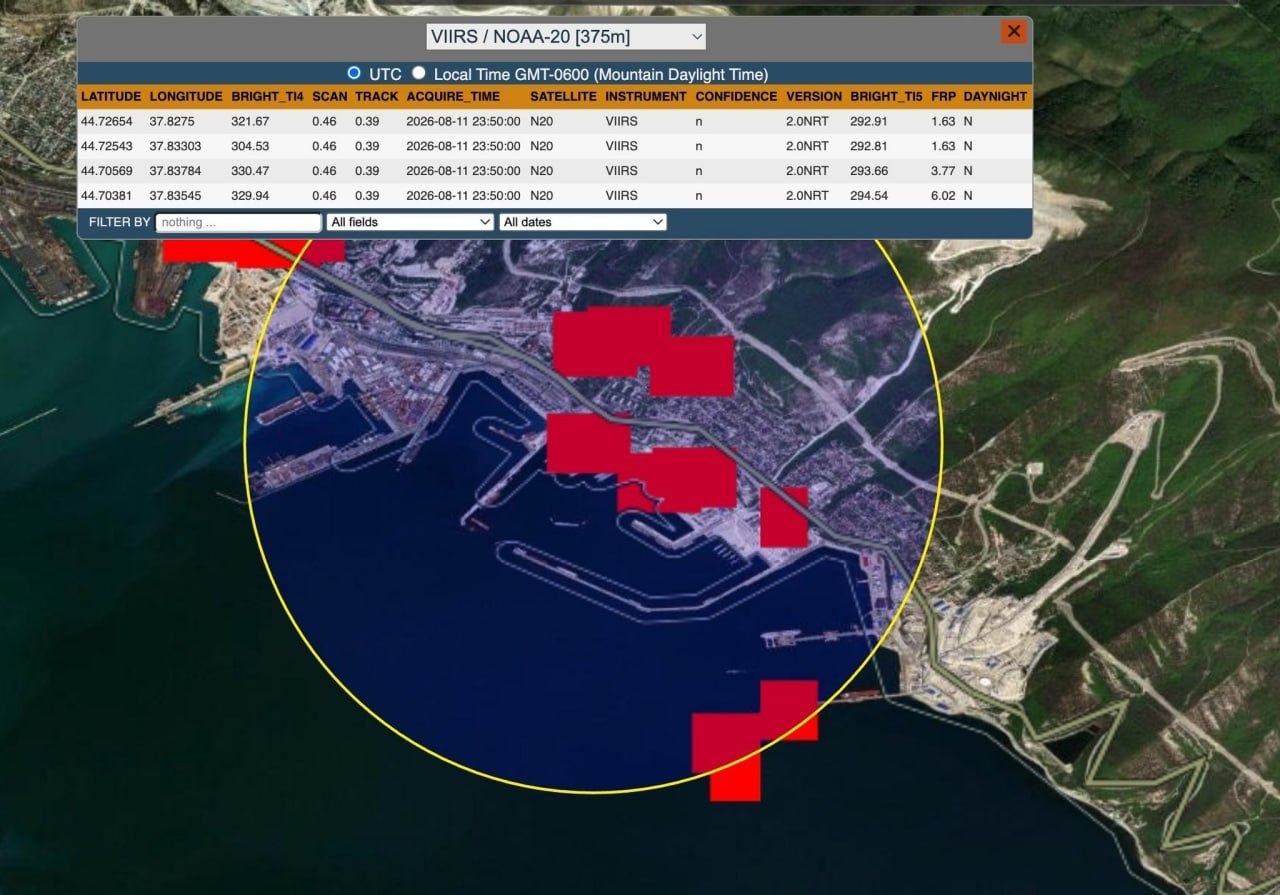The width and height of the screenshot is (1280, 895).
Task: Sort by the ACQUIRE_TIME column header
Action: point(453,97)
